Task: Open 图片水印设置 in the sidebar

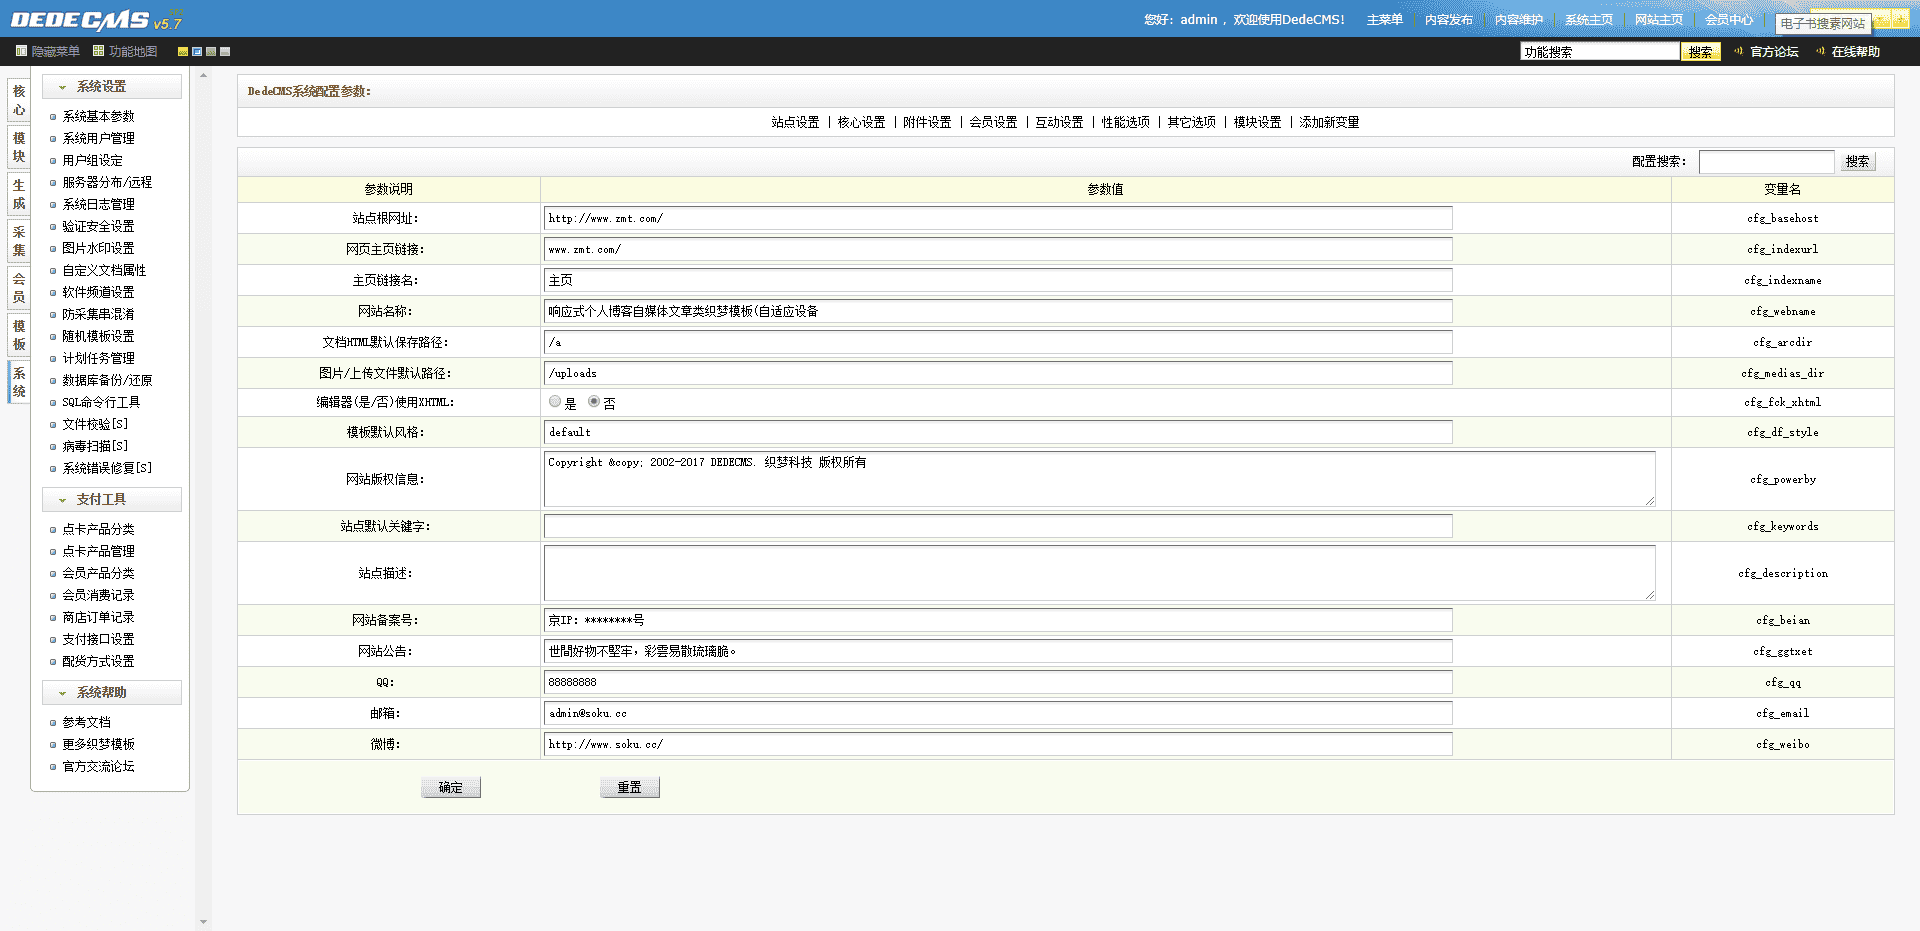Action: [98, 248]
